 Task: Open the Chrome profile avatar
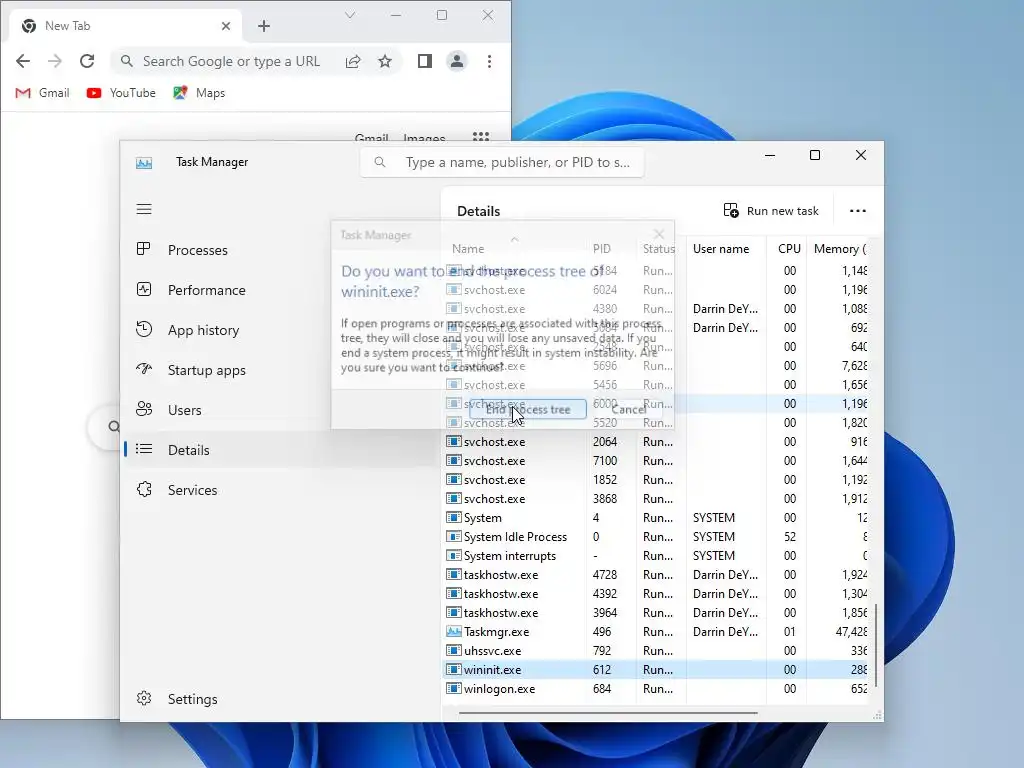(457, 61)
